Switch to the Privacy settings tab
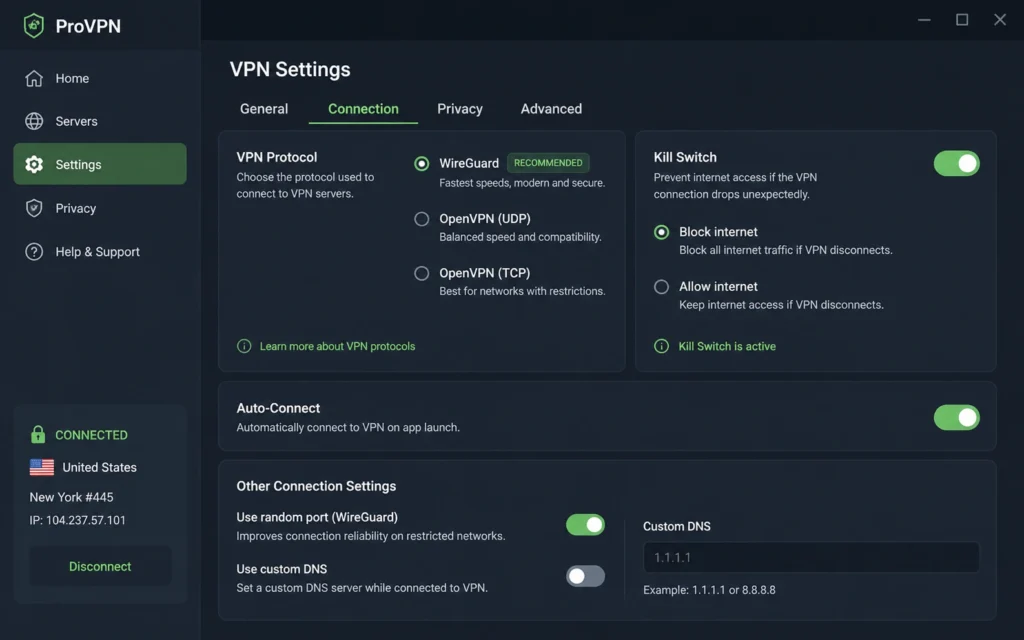This screenshot has width=1024, height=640. 460,109
